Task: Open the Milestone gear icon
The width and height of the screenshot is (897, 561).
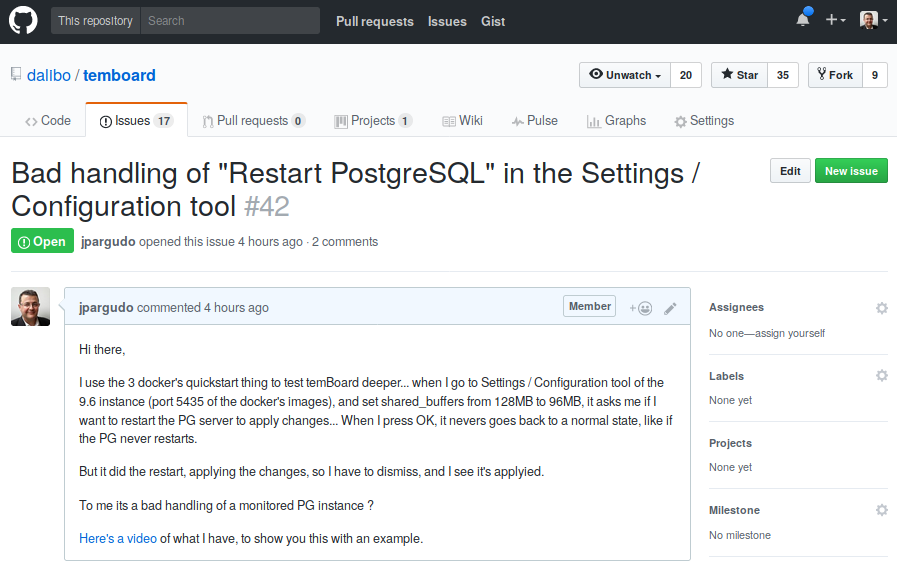Action: [x=882, y=510]
